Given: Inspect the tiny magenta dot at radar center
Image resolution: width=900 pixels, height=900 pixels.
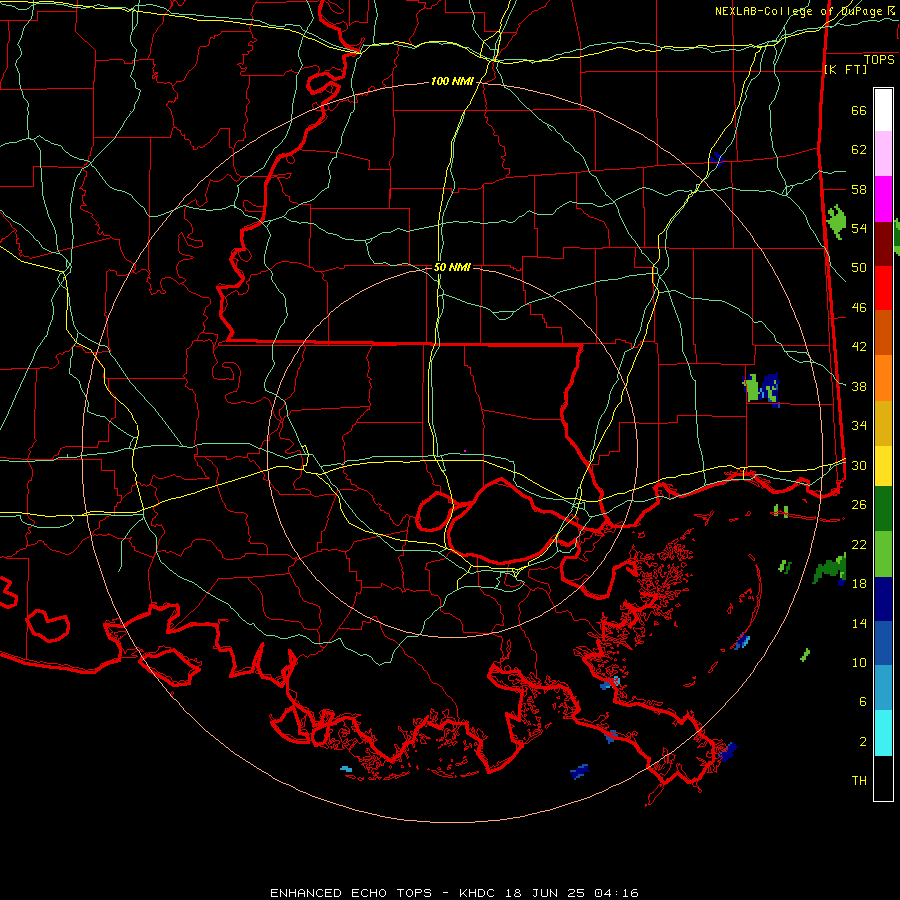Looking at the screenshot, I should pyautogui.click(x=465, y=451).
